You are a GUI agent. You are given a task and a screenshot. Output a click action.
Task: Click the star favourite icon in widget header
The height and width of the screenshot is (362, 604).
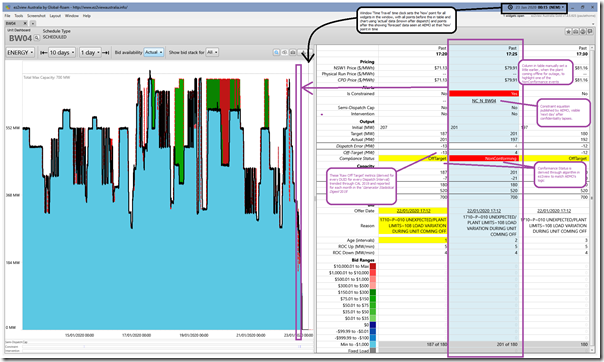tap(568, 32)
